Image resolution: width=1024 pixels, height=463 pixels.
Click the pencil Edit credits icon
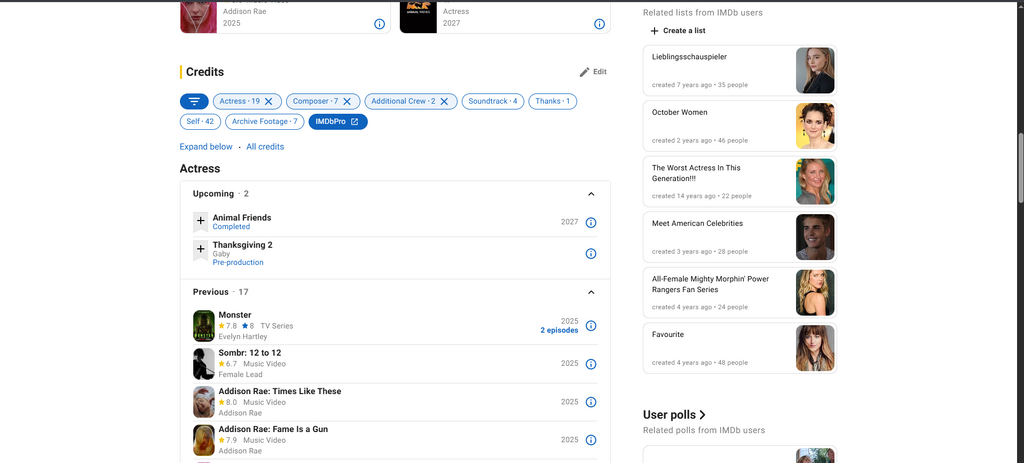pyautogui.click(x=585, y=72)
